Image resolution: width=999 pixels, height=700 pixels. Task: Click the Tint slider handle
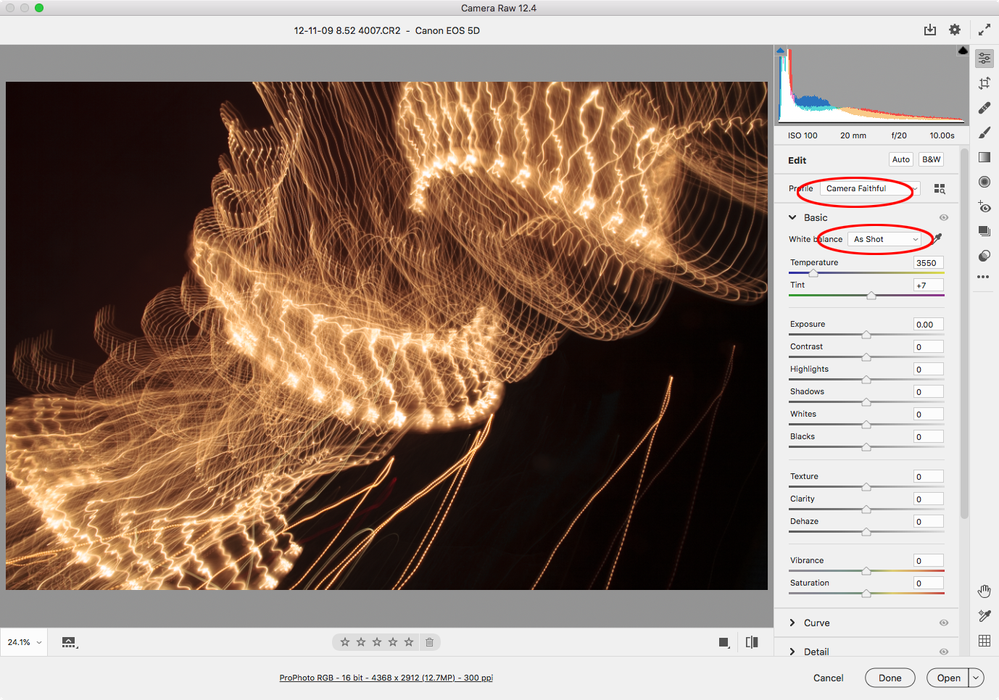point(871,296)
